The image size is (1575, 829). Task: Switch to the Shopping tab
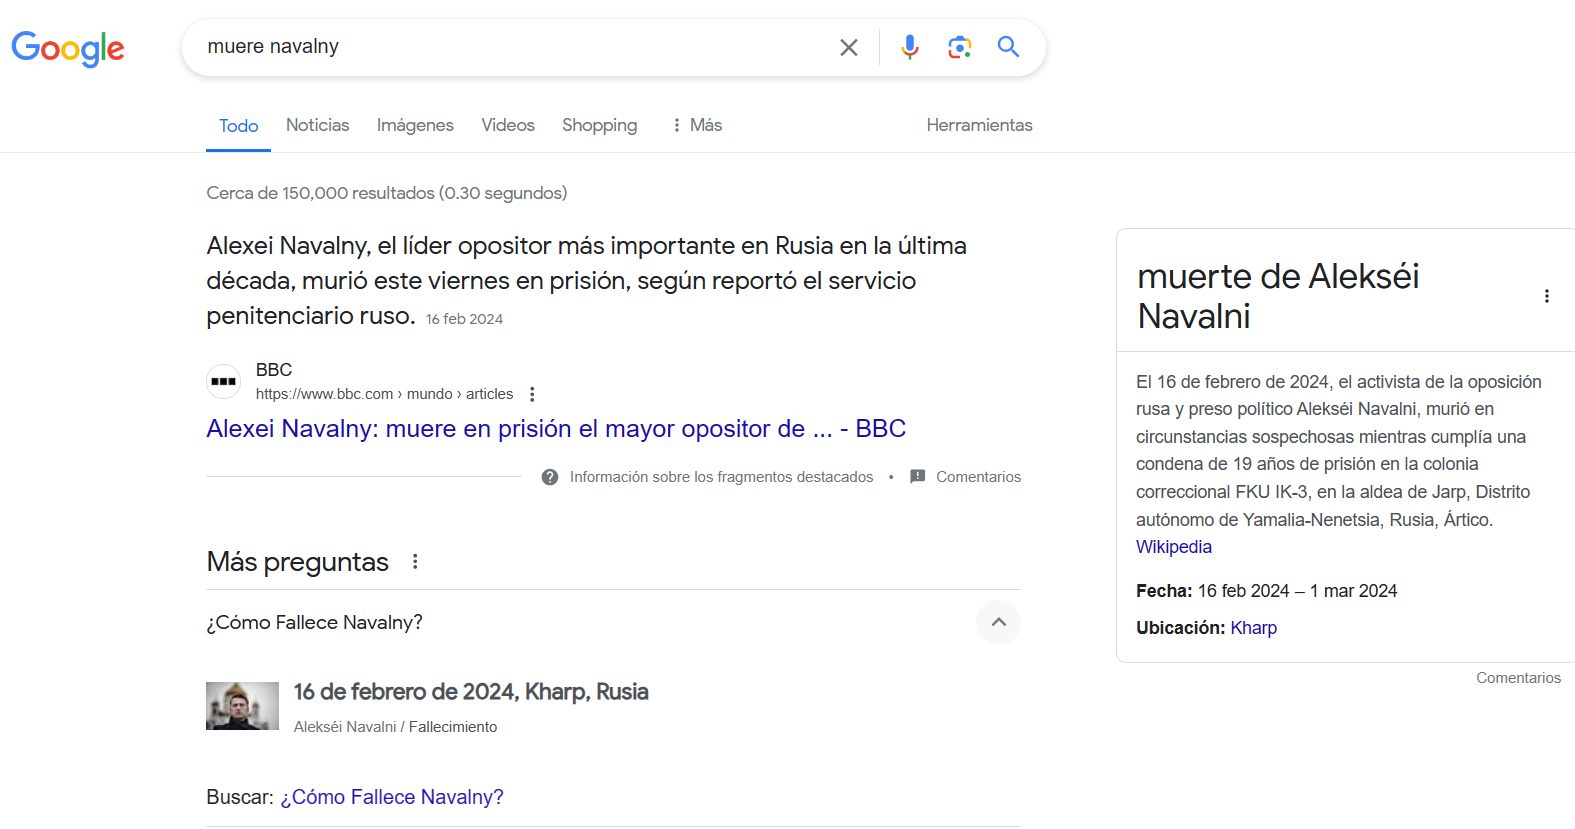pos(599,125)
